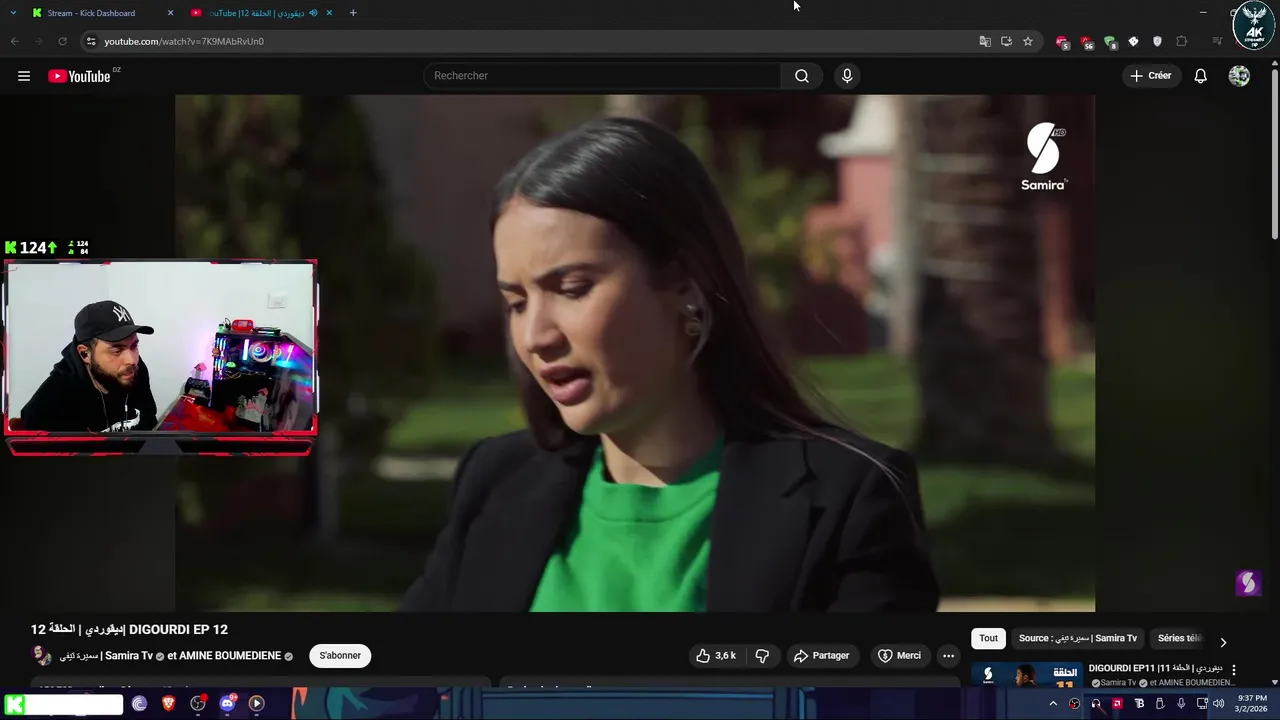Screen dimensions: 1280x720
Task: Go back with the browser back arrow
Action: point(14,41)
